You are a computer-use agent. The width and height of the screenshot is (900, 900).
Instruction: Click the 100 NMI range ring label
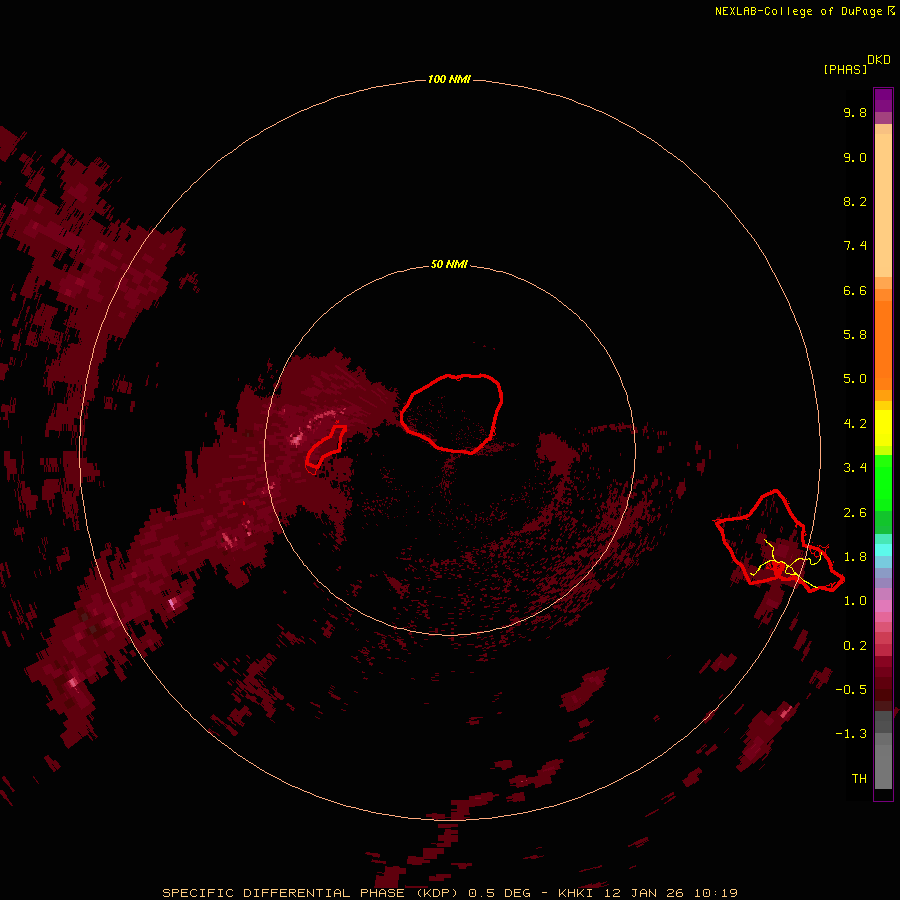point(449,79)
